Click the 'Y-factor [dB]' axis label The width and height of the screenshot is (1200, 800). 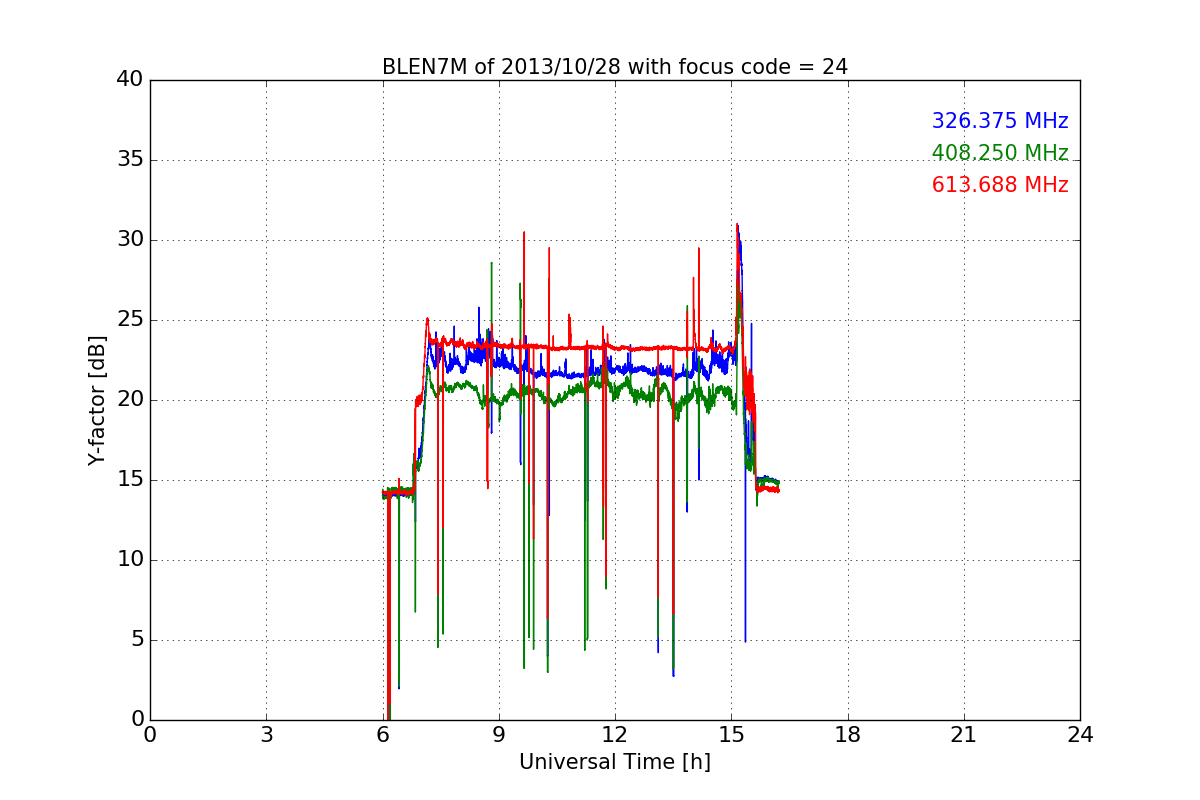point(96,399)
